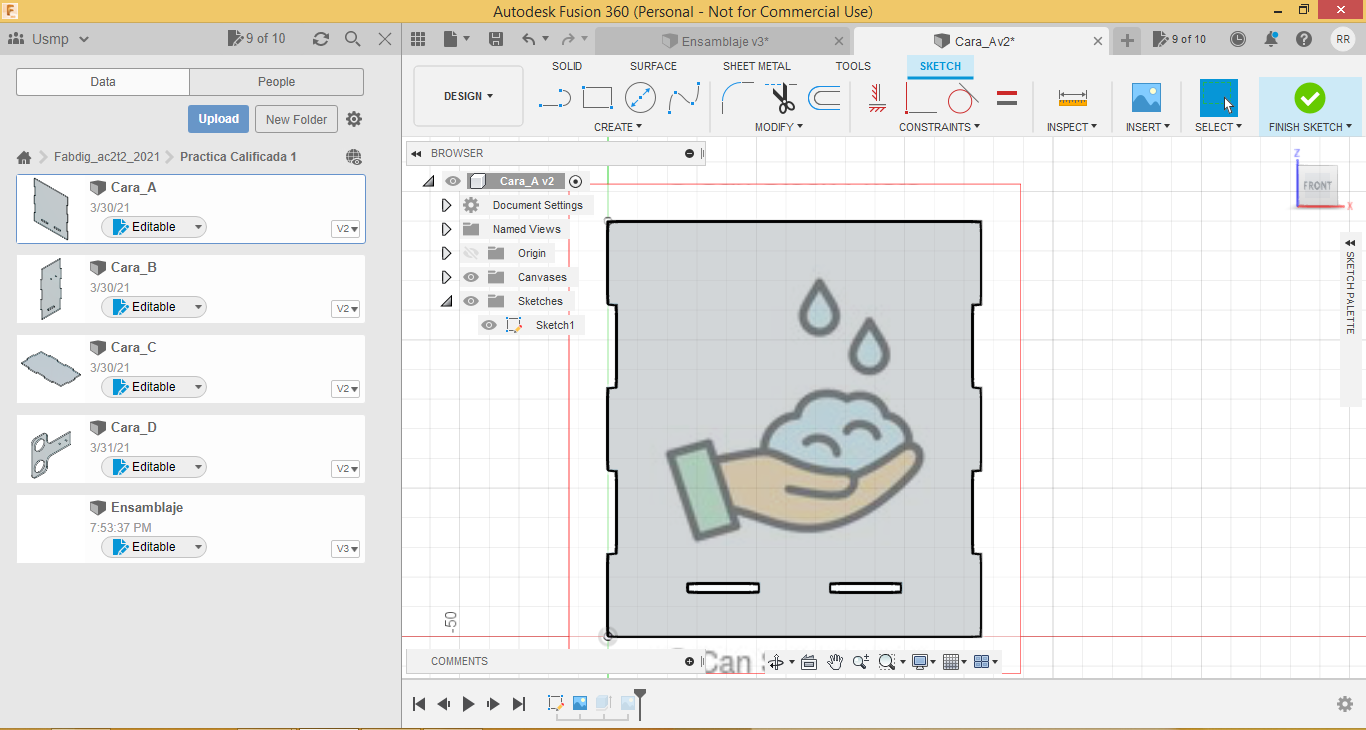Select the 2-point Rectangle sketch tool
The image size is (1366, 730).
click(x=597, y=98)
